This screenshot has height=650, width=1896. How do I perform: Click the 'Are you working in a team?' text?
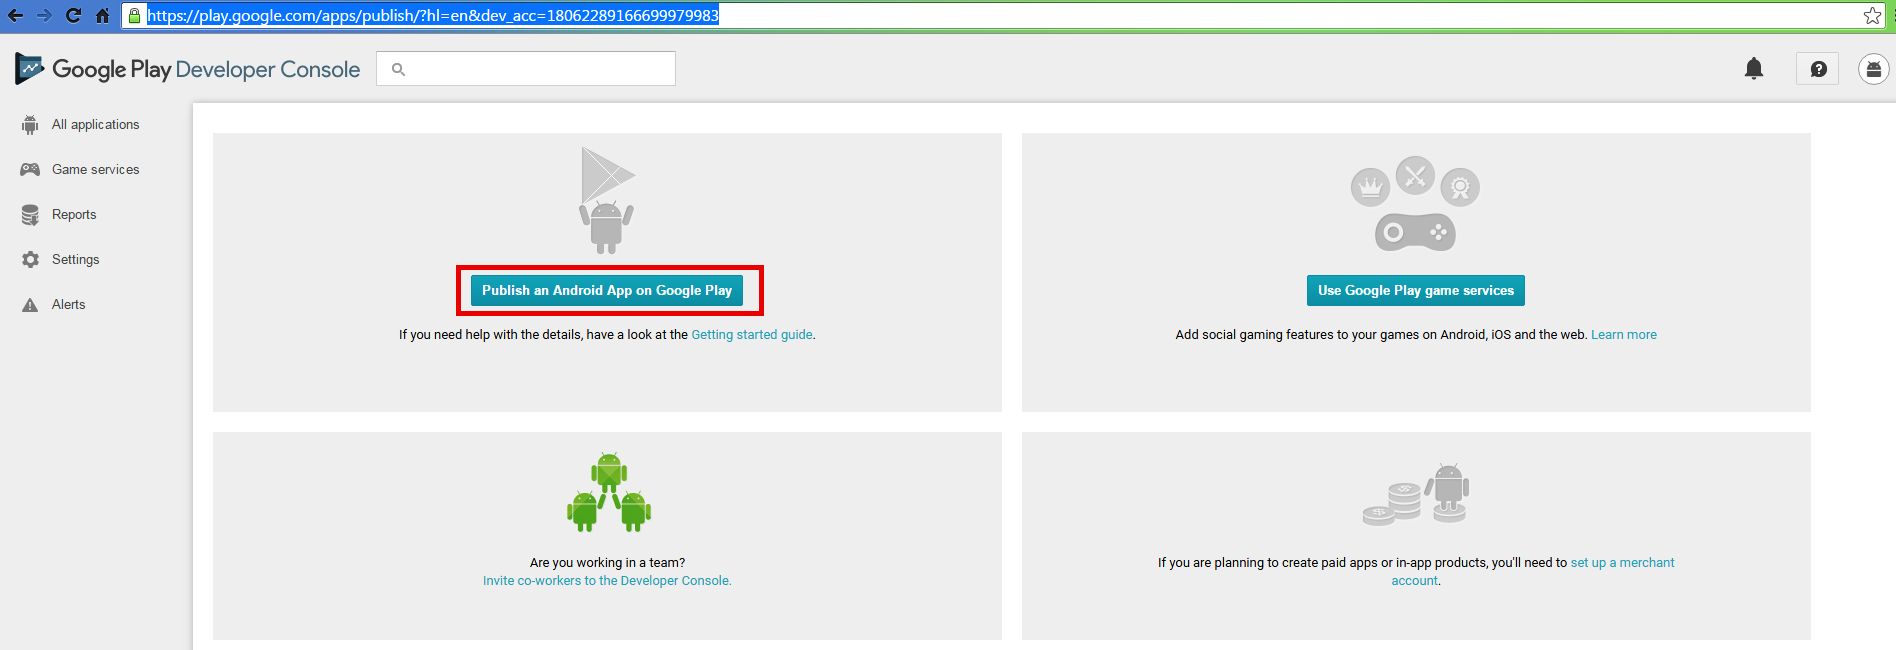pos(608,563)
